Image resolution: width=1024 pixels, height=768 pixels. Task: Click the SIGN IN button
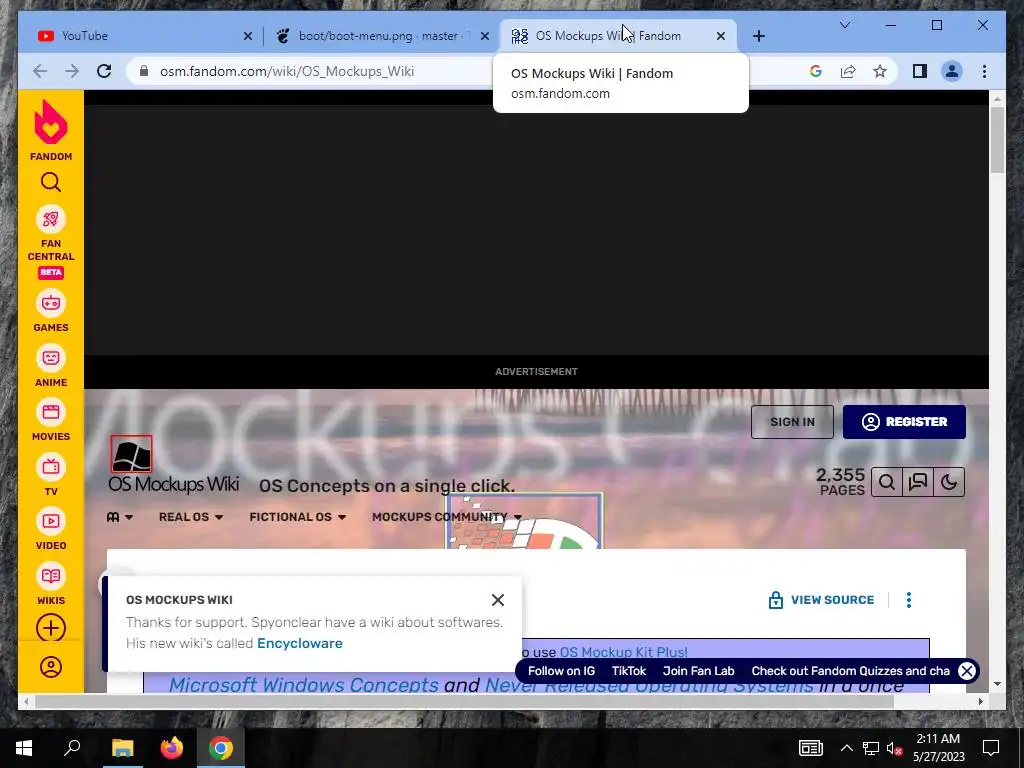[x=792, y=422]
